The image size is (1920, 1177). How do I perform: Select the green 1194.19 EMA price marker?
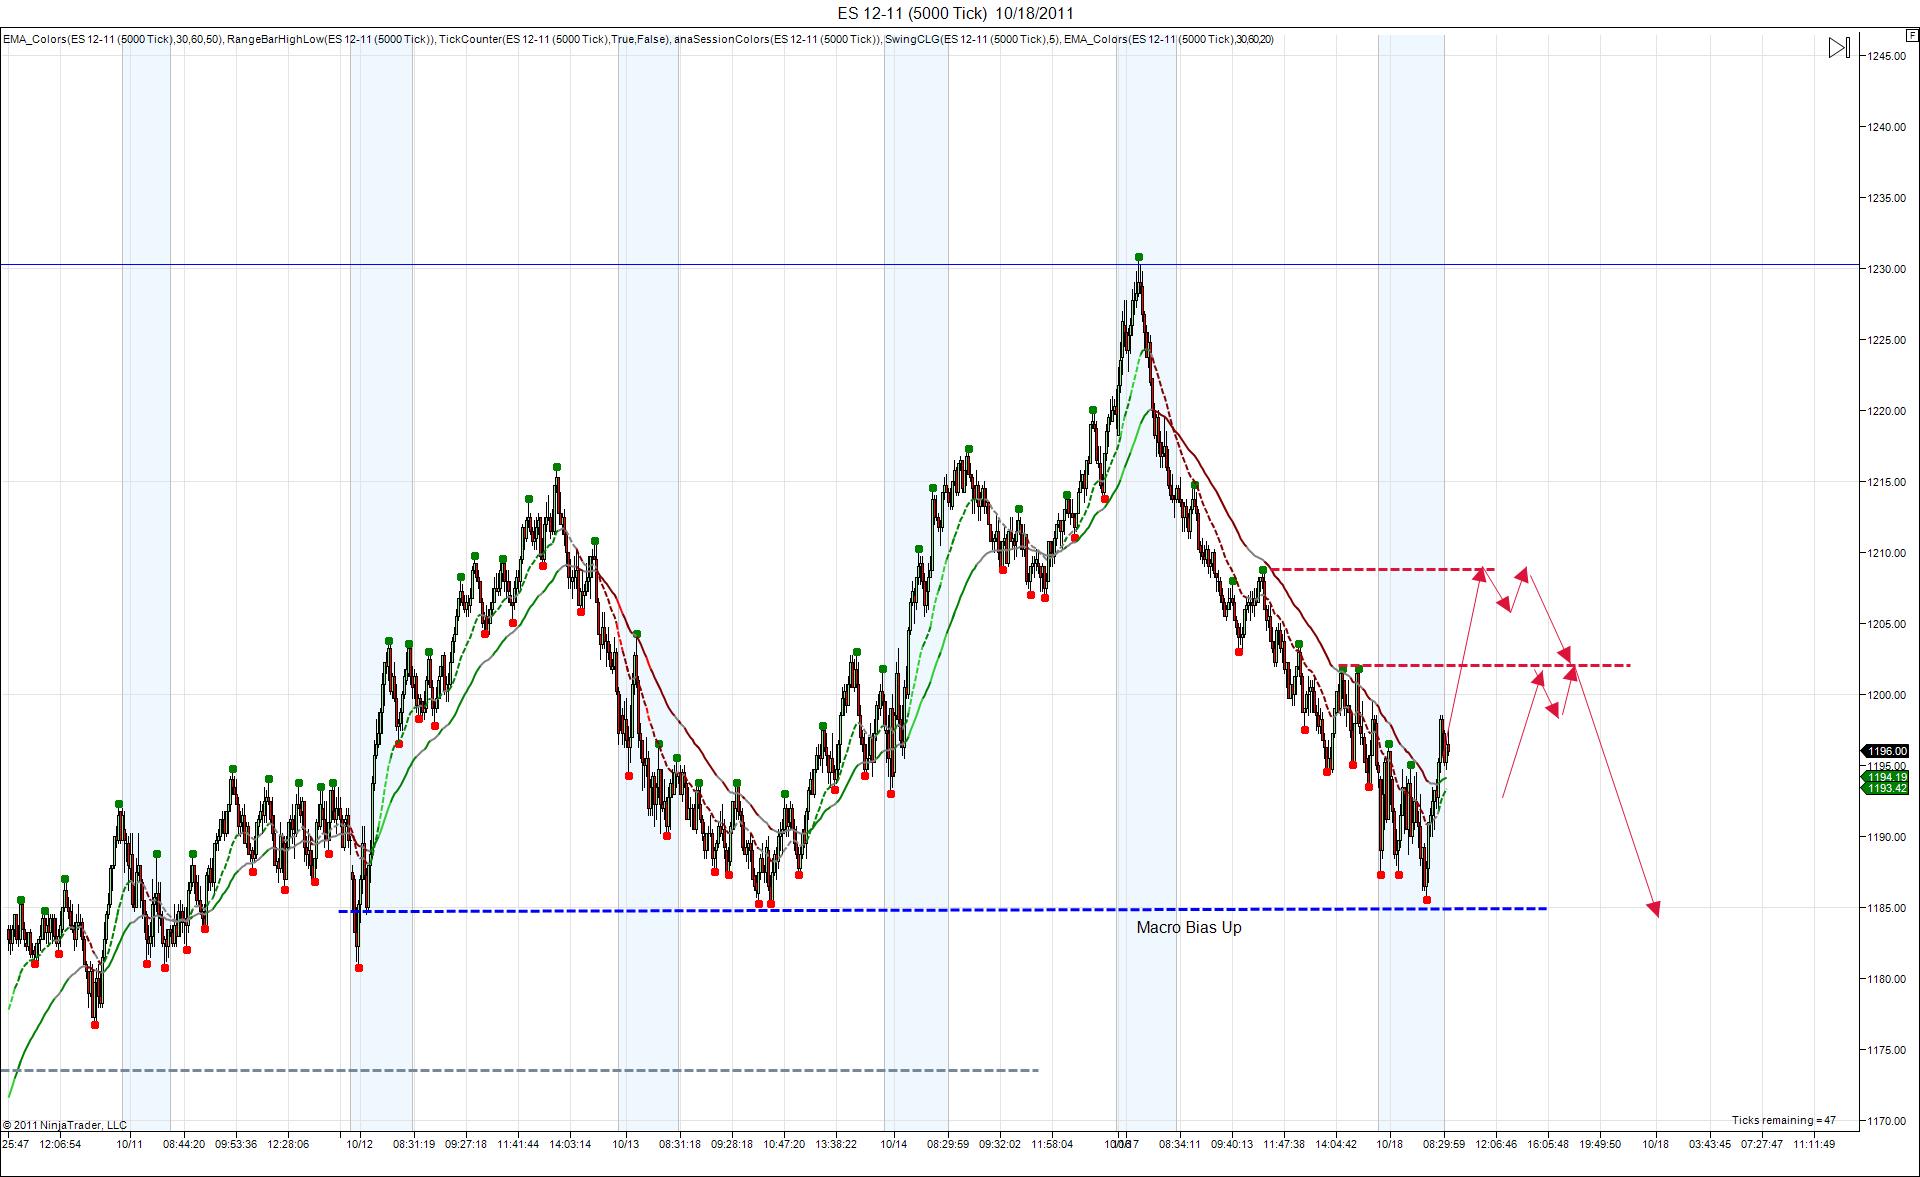pos(1885,777)
